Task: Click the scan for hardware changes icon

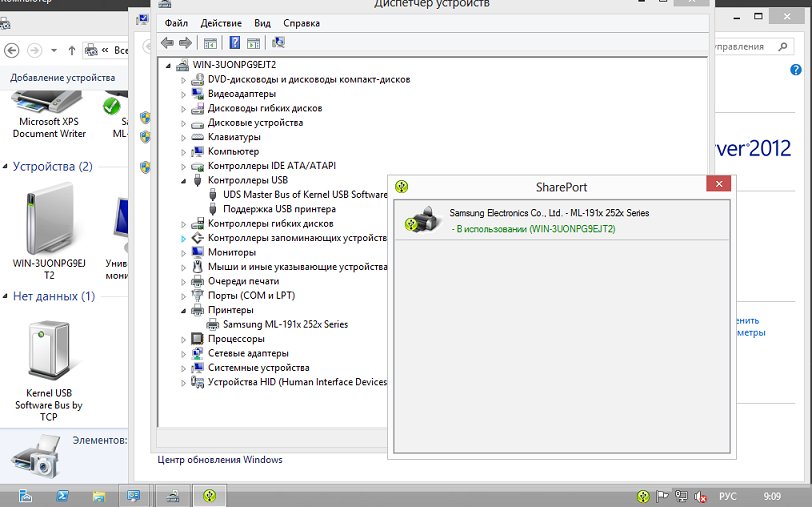Action: click(278, 42)
